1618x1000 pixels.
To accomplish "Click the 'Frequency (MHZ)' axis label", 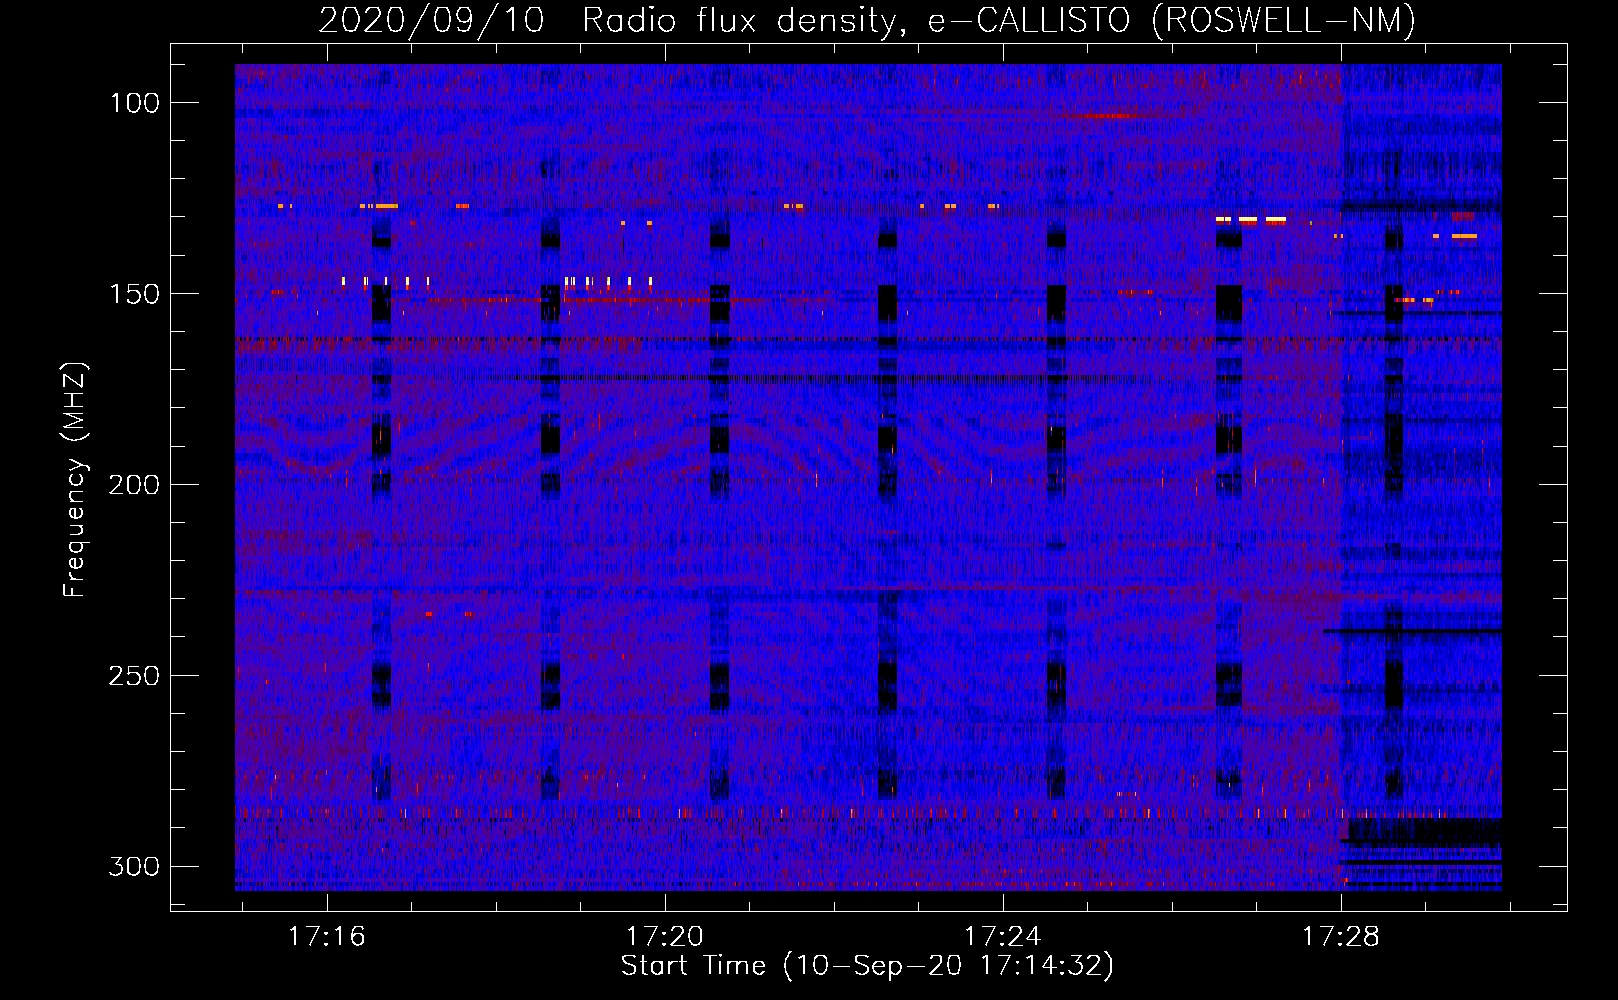I will [75, 479].
